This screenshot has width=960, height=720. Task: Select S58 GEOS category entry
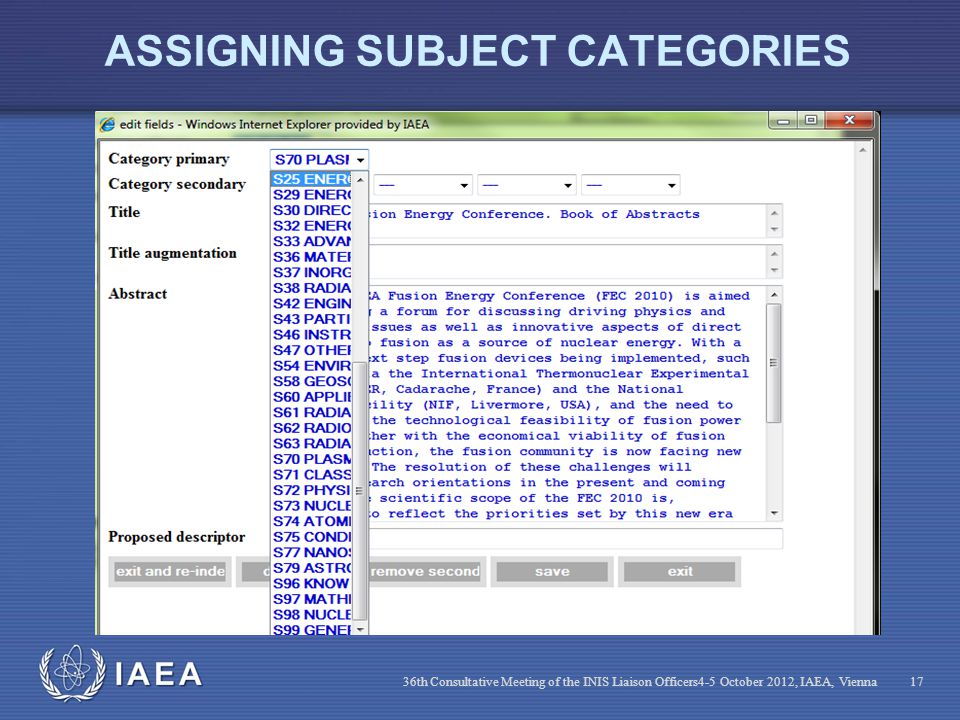click(312, 381)
